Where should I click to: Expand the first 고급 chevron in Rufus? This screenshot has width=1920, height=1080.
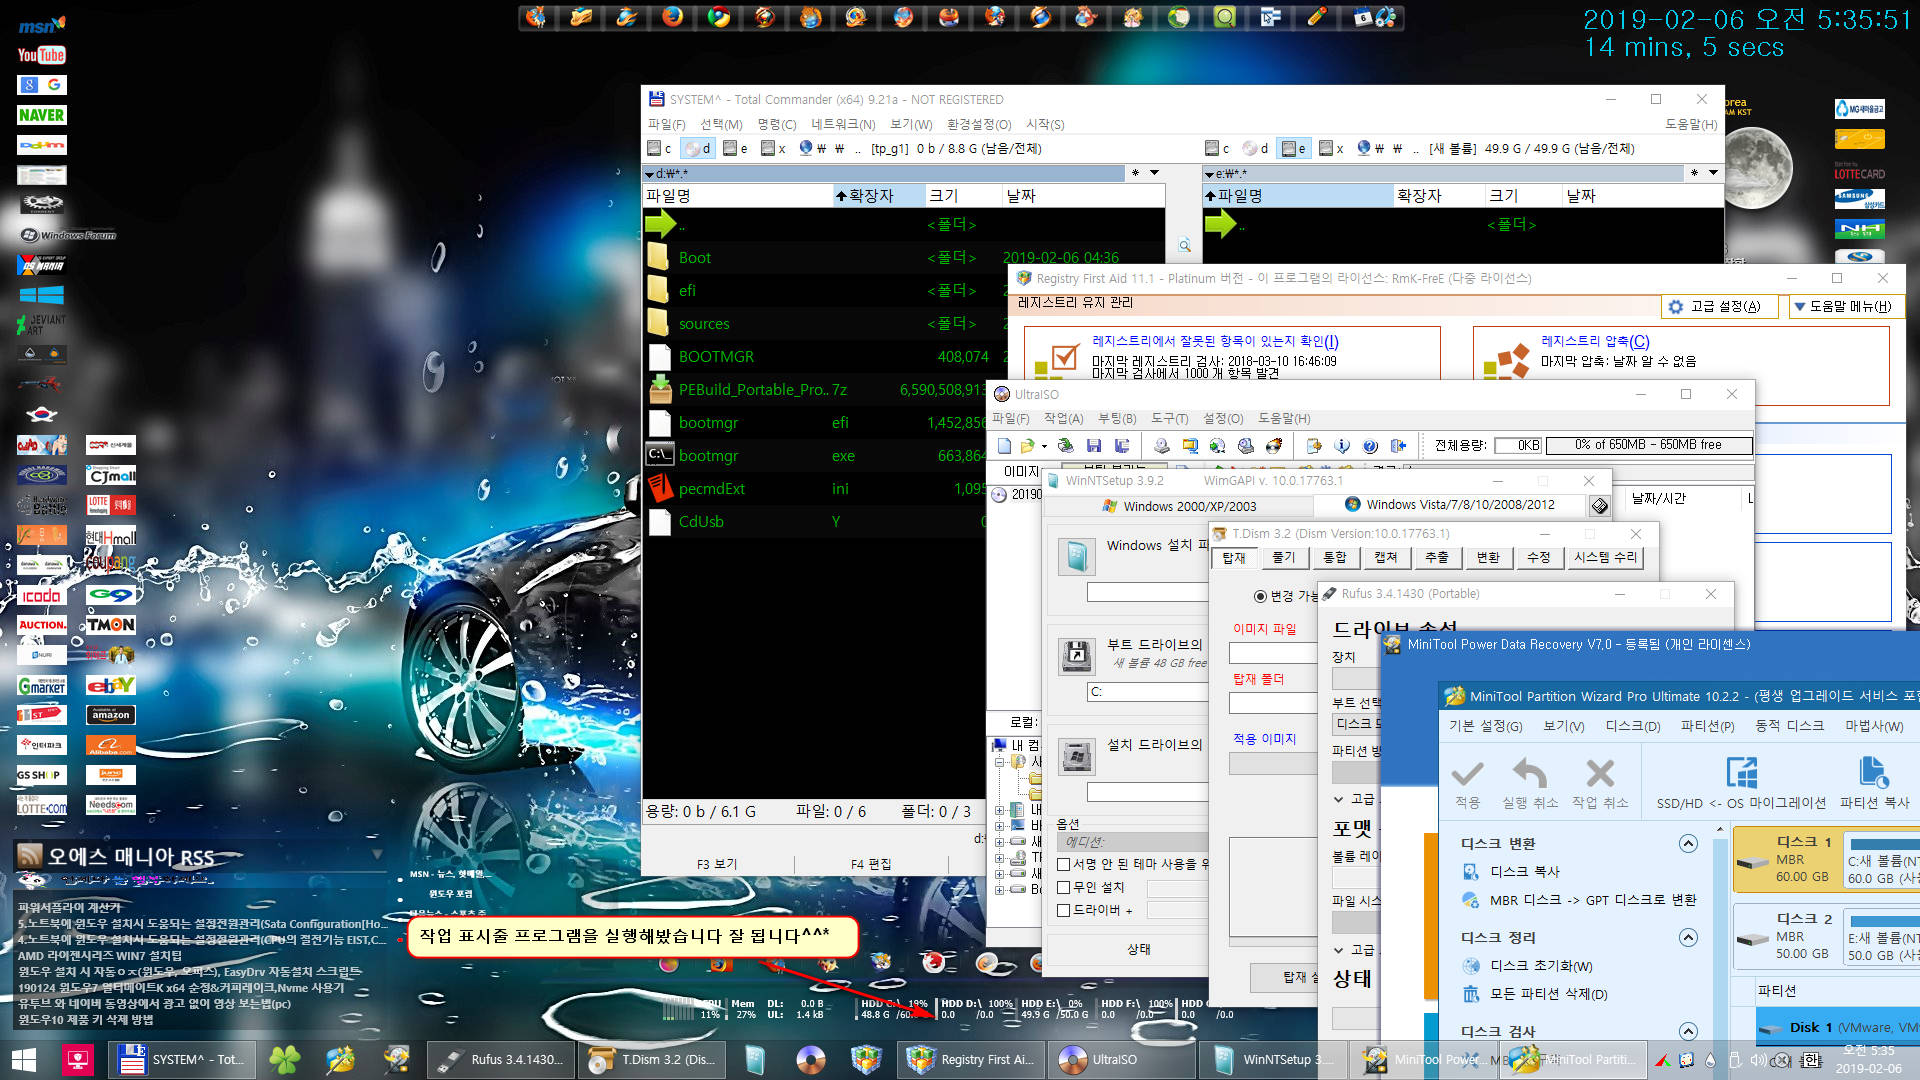(x=1339, y=799)
